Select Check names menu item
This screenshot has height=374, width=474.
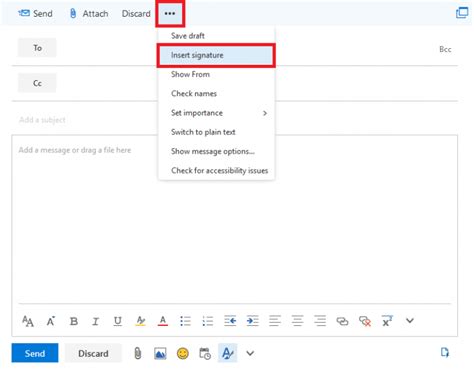point(216,94)
